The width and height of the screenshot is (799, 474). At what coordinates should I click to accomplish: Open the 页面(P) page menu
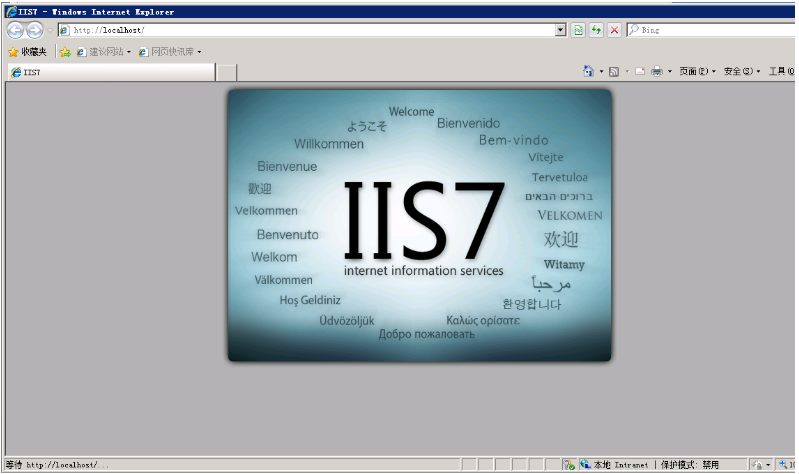(697, 71)
